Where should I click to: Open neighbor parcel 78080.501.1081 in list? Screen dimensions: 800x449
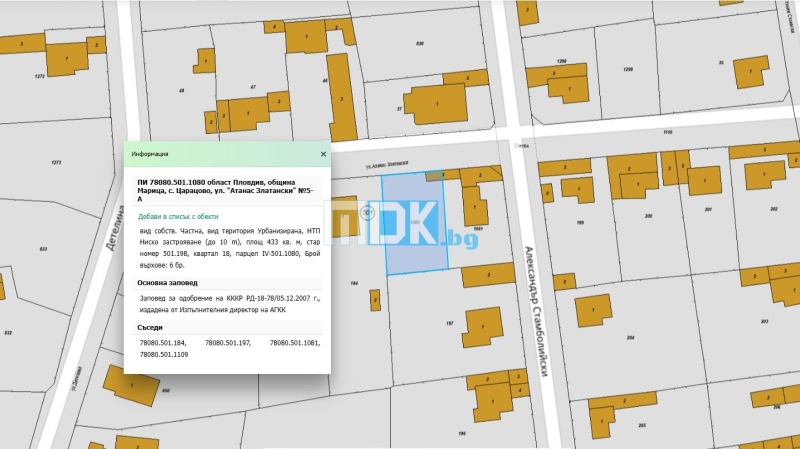point(295,343)
